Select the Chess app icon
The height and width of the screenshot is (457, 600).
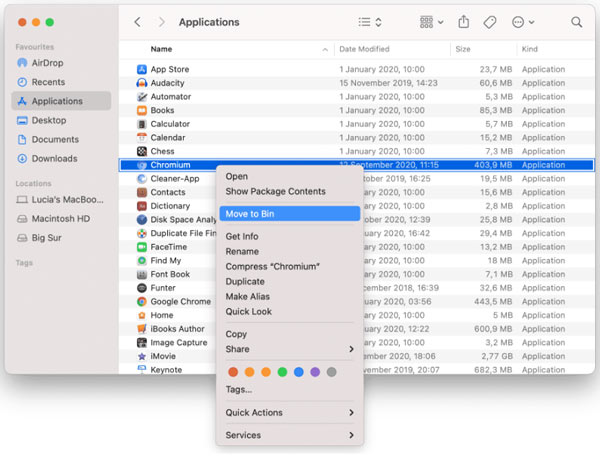(x=142, y=151)
